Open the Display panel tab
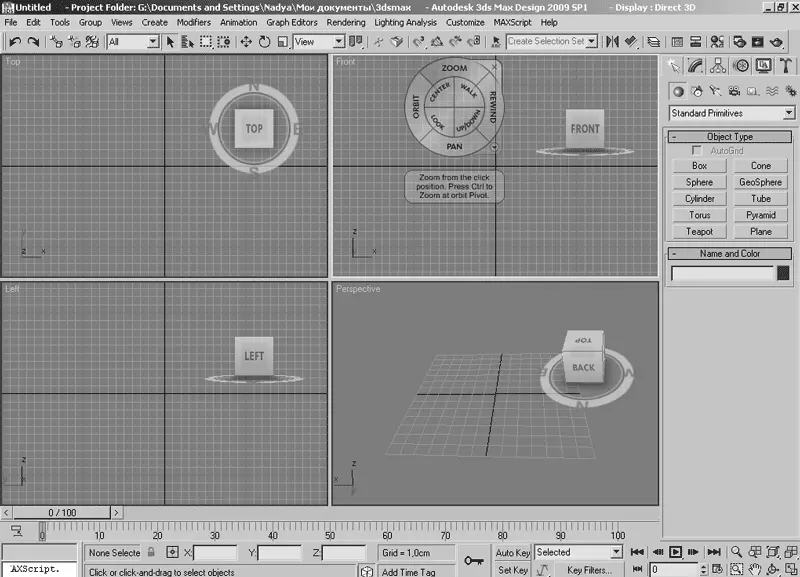Viewport: 800px width, 577px height. (764, 66)
